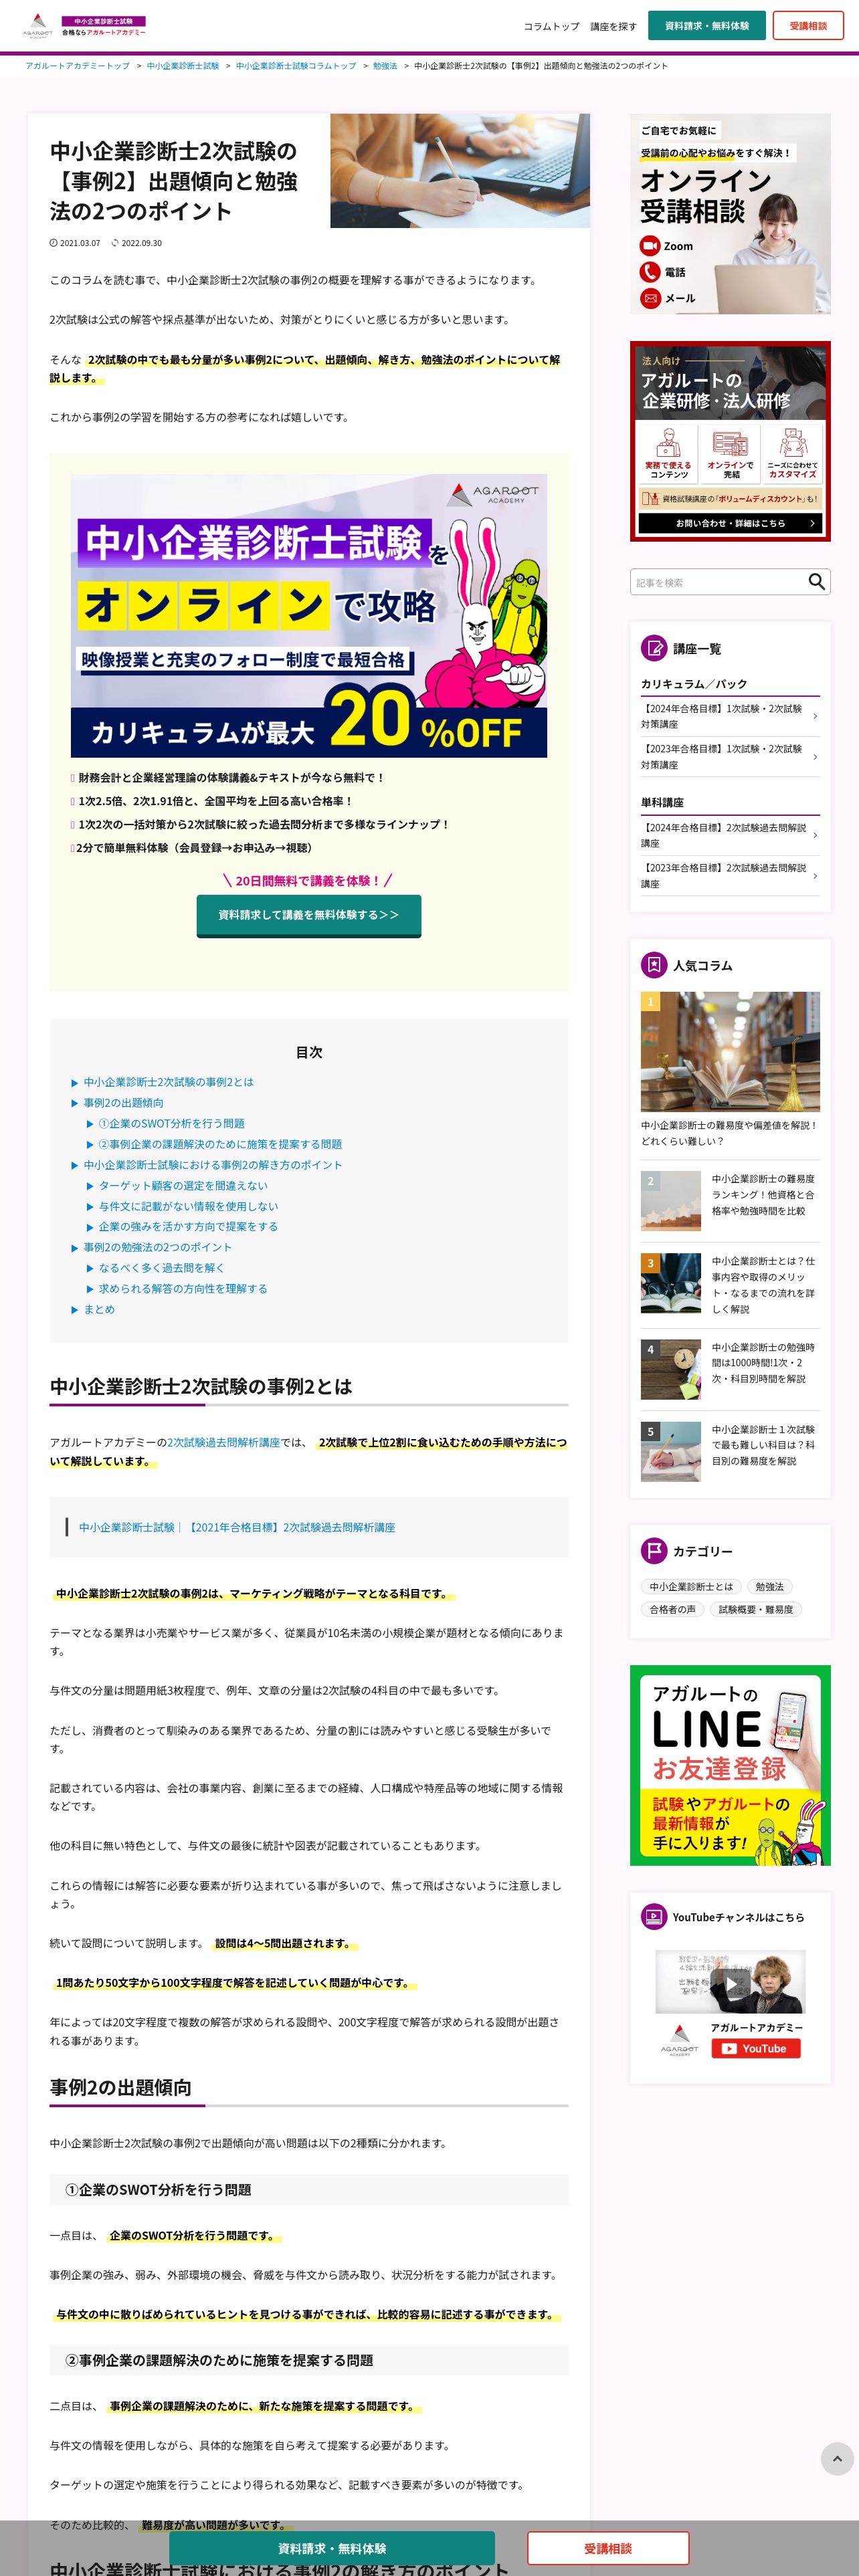Click 勉強法 breadcrumb link
The image size is (859, 2576).
pos(385,66)
